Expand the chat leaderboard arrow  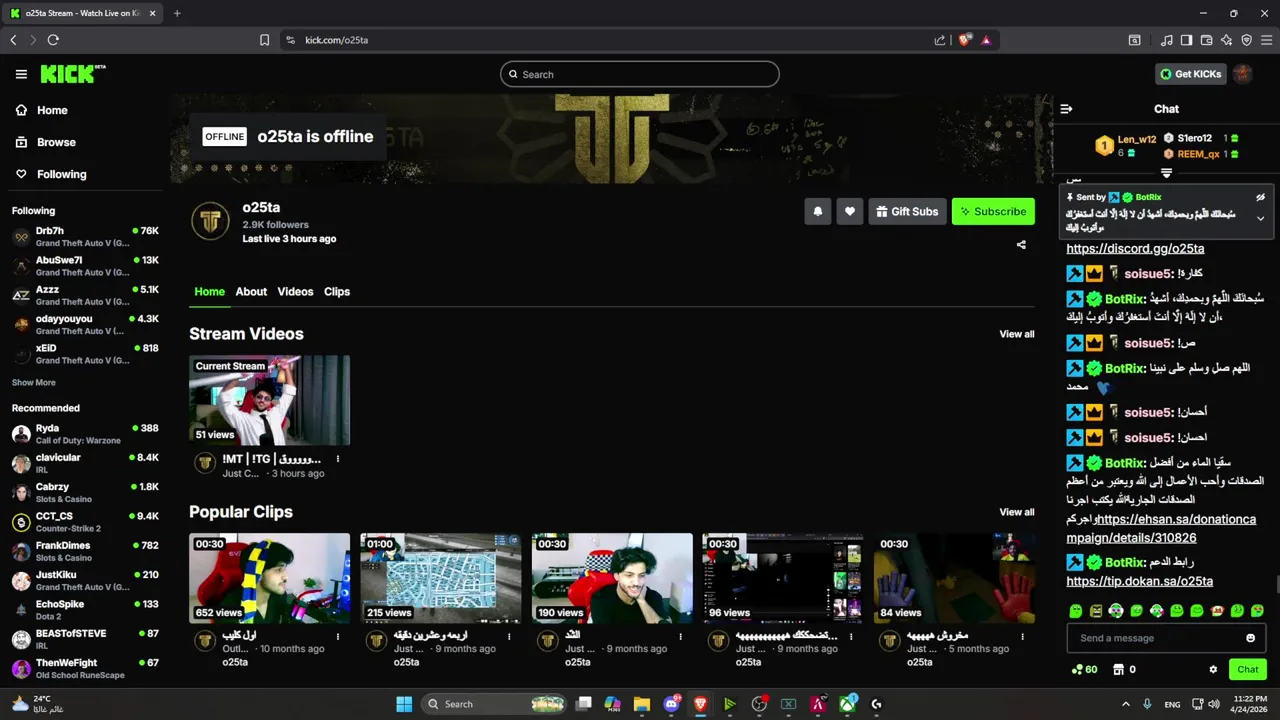coord(1166,174)
